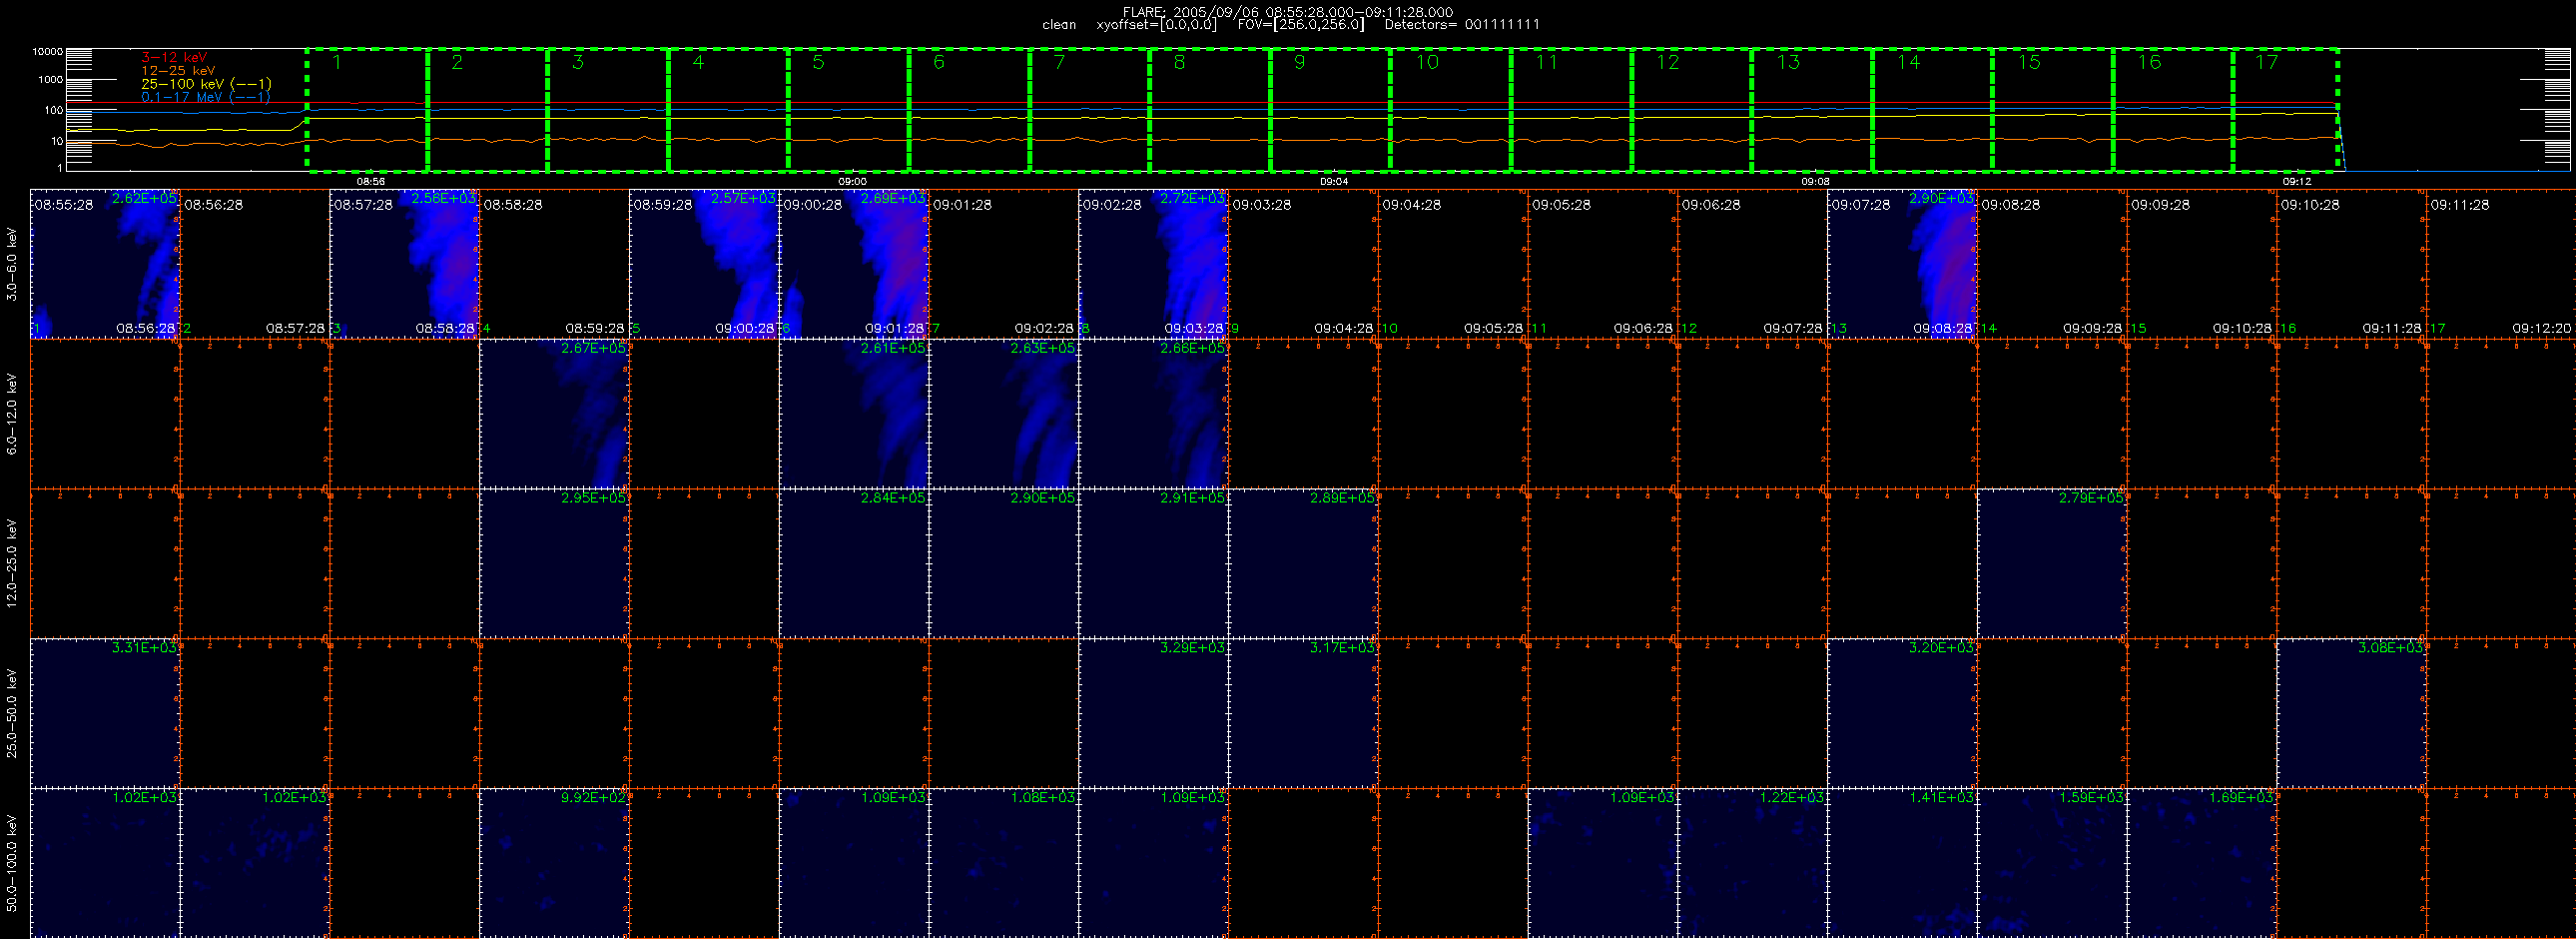Viewport: 2576px width, 939px height.
Task: Open 50-100 keV image labeled 1.08E+03
Action: [x=1004, y=863]
